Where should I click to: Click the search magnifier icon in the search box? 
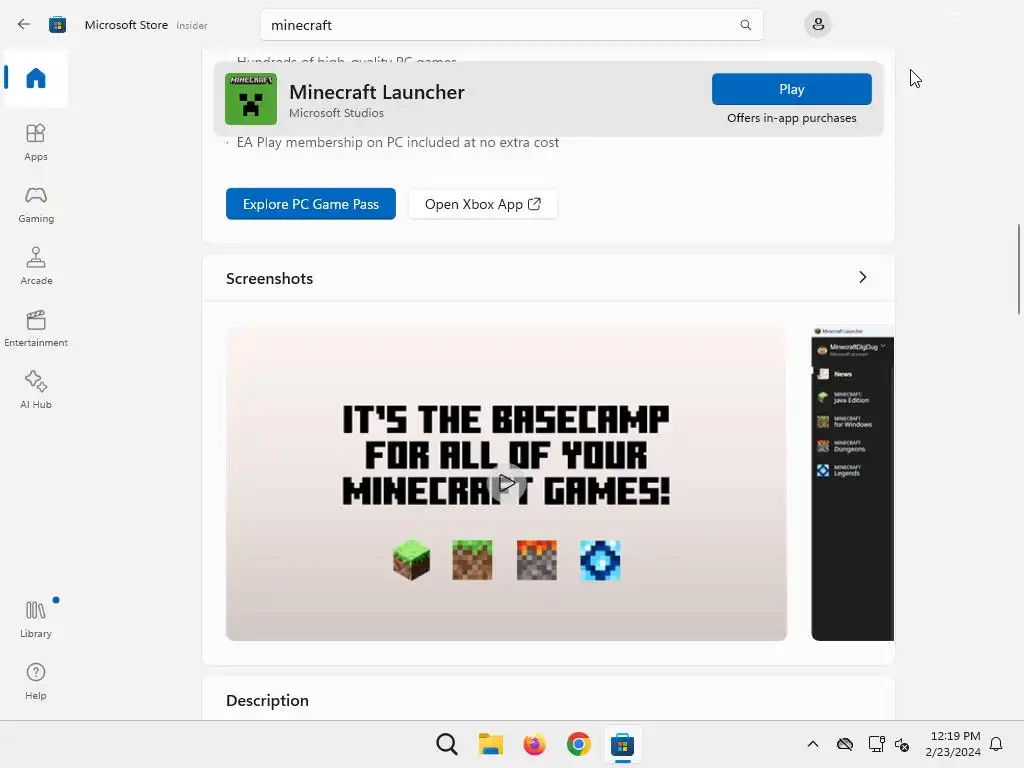(745, 25)
